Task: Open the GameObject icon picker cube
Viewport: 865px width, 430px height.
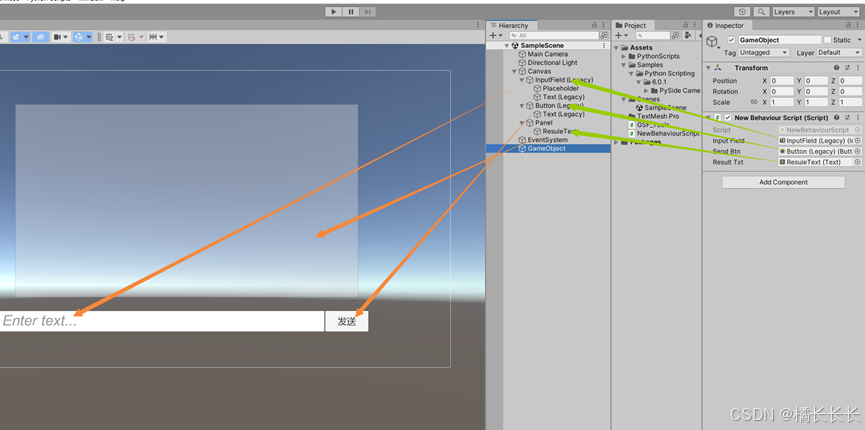Action: point(712,41)
